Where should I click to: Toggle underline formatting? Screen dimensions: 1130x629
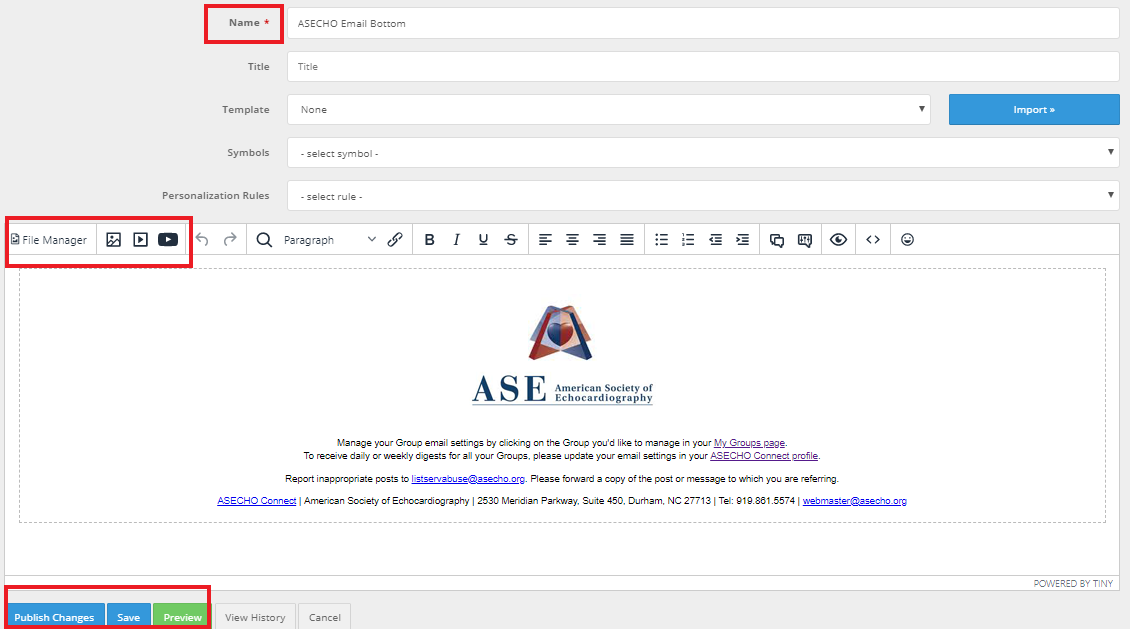tap(484, 240)
